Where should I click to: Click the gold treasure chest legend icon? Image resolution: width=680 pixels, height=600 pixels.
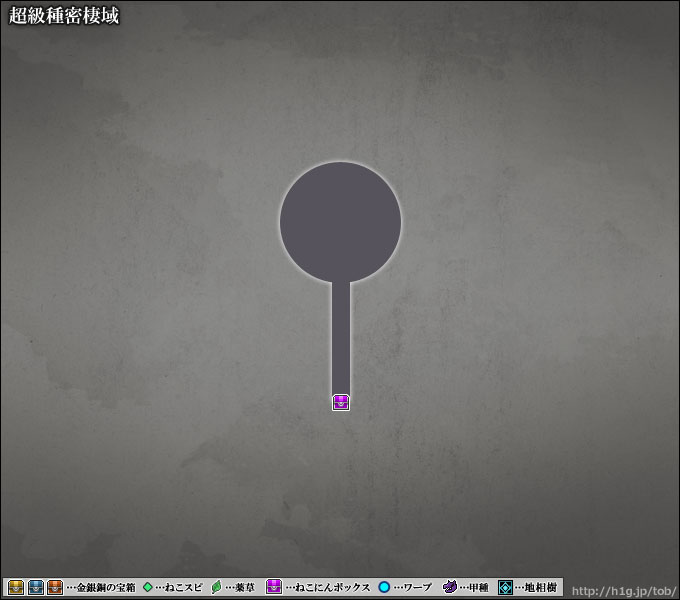16,587
